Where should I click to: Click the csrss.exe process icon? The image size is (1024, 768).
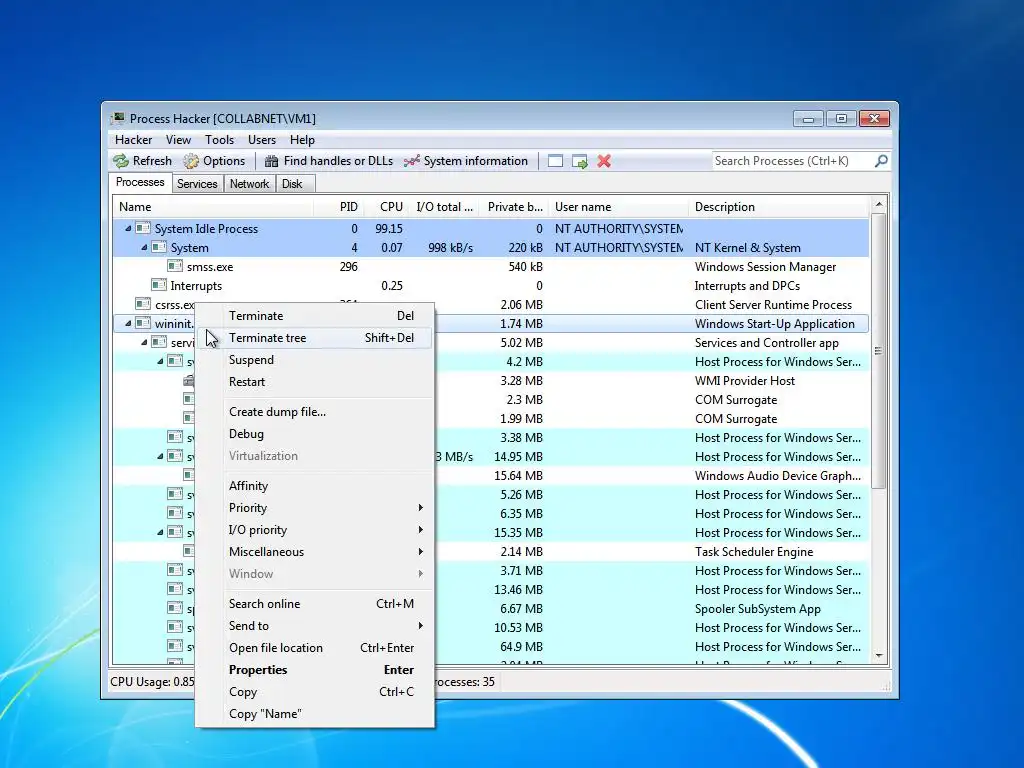(143, 304)
